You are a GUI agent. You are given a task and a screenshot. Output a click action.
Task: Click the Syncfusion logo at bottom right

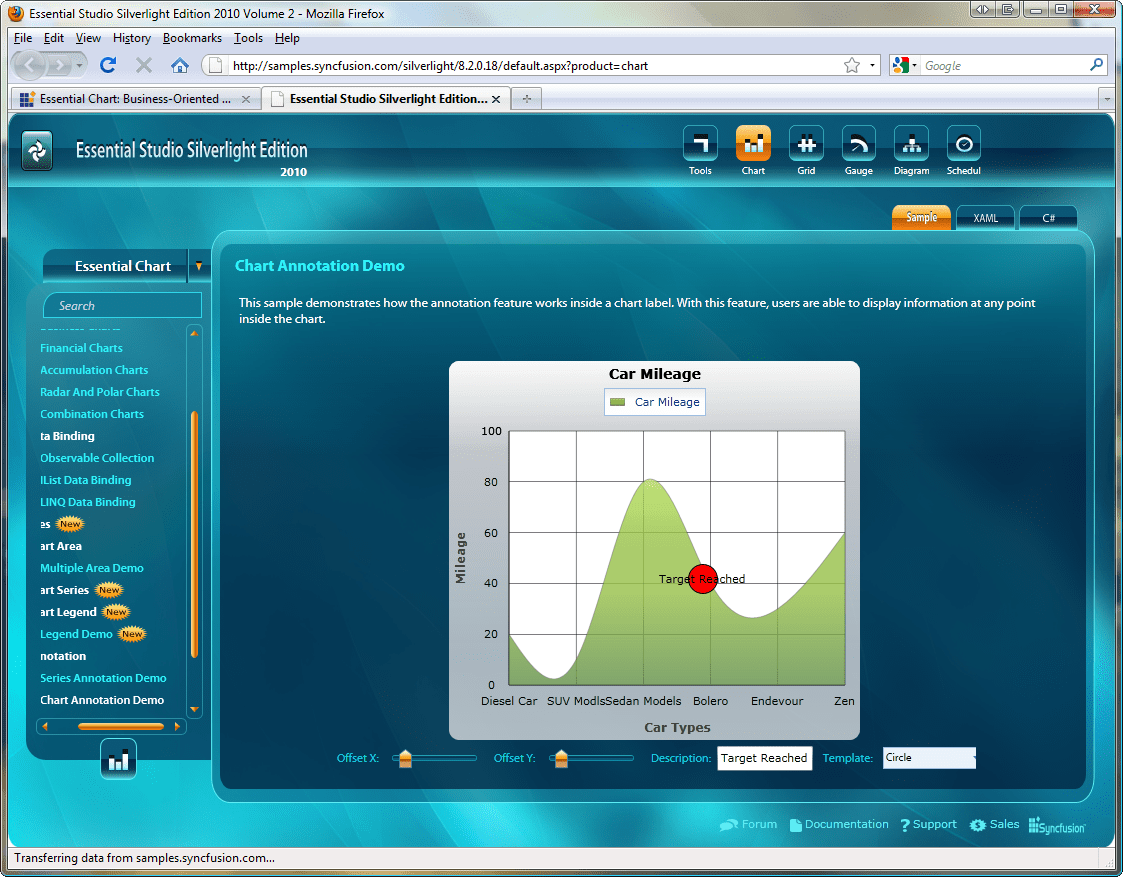coord(1056,825)
